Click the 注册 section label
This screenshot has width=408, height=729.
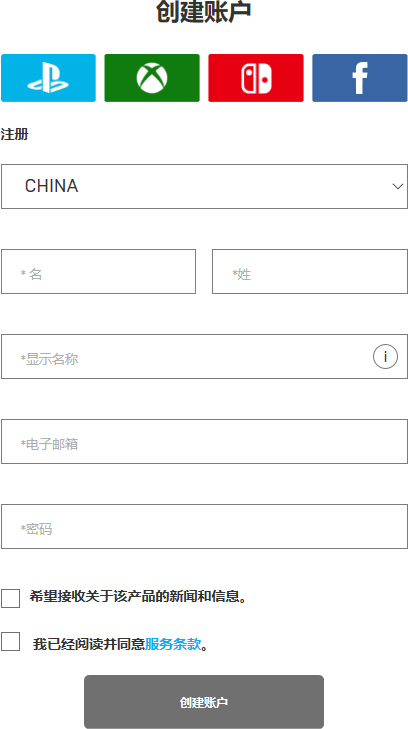tap(14, 134)
